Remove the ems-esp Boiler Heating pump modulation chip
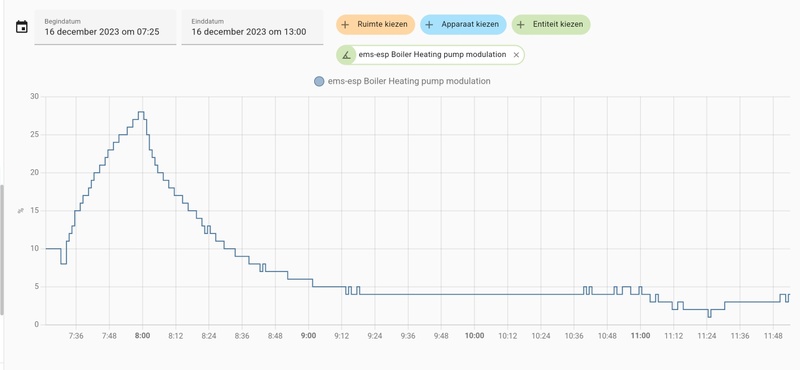Viewport: 800px width, 370px height. (x=516, y=55)
